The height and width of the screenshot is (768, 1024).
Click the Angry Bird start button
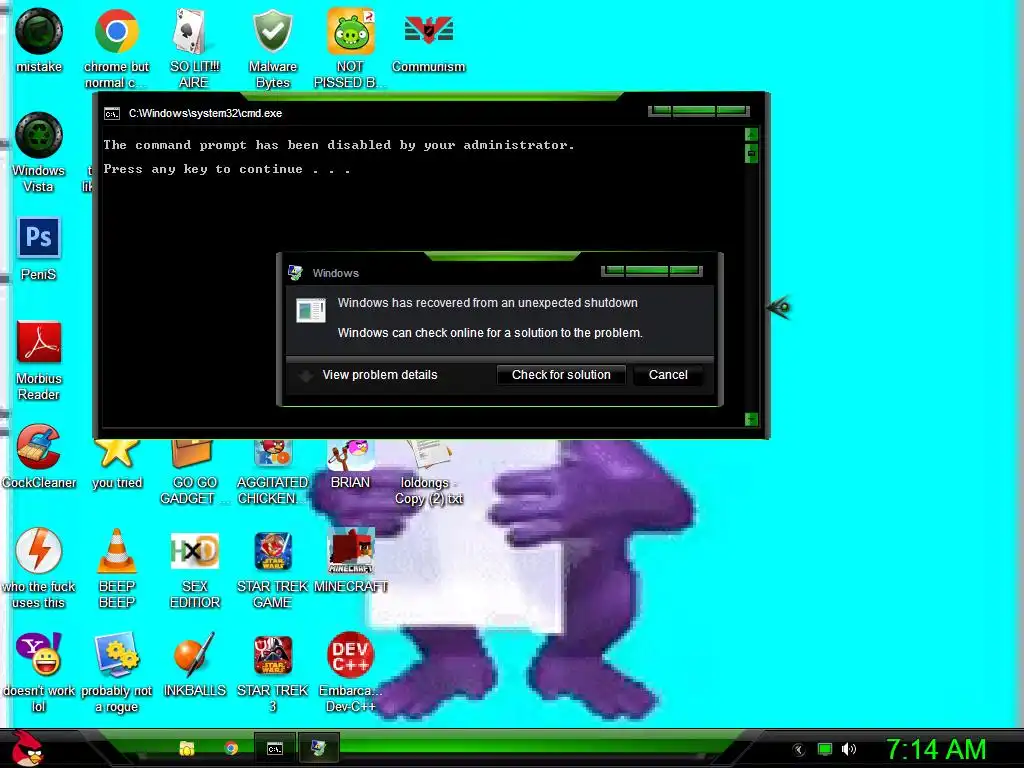27,748
